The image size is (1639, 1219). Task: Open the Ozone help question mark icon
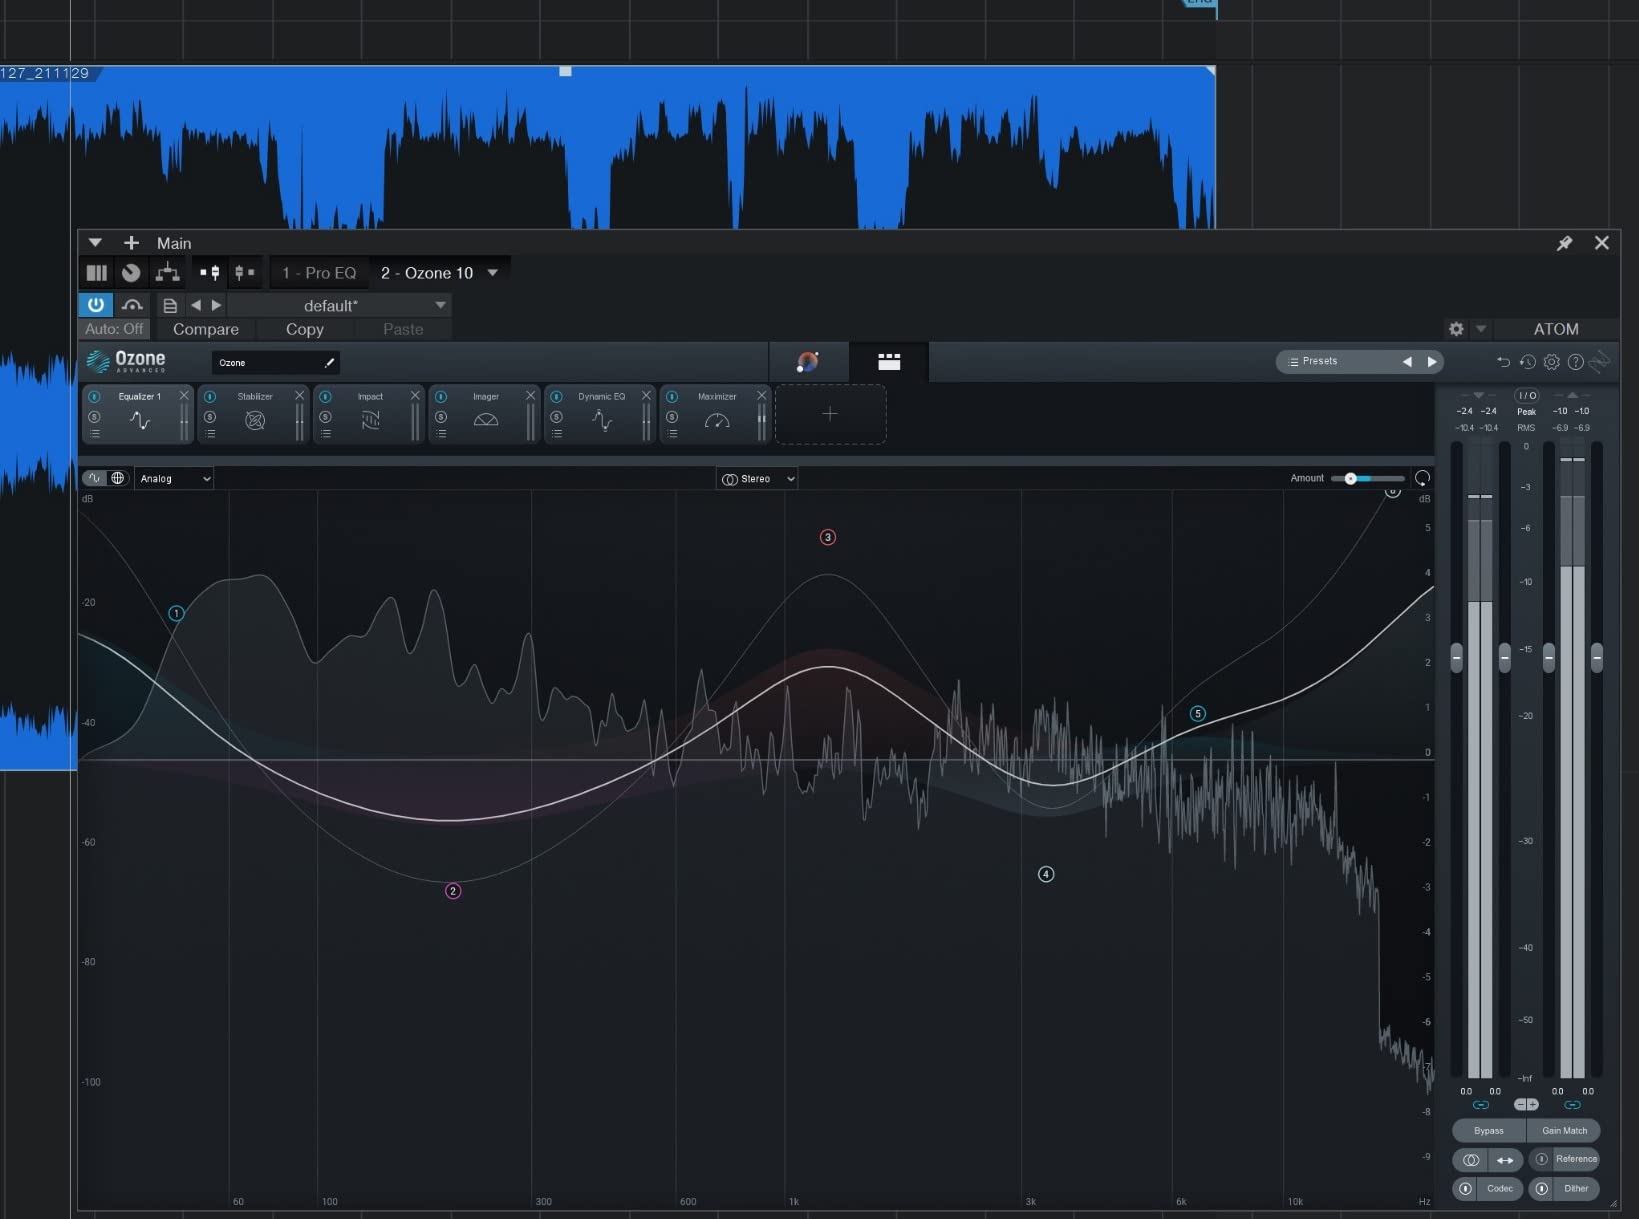click(x=1576, y=362)
